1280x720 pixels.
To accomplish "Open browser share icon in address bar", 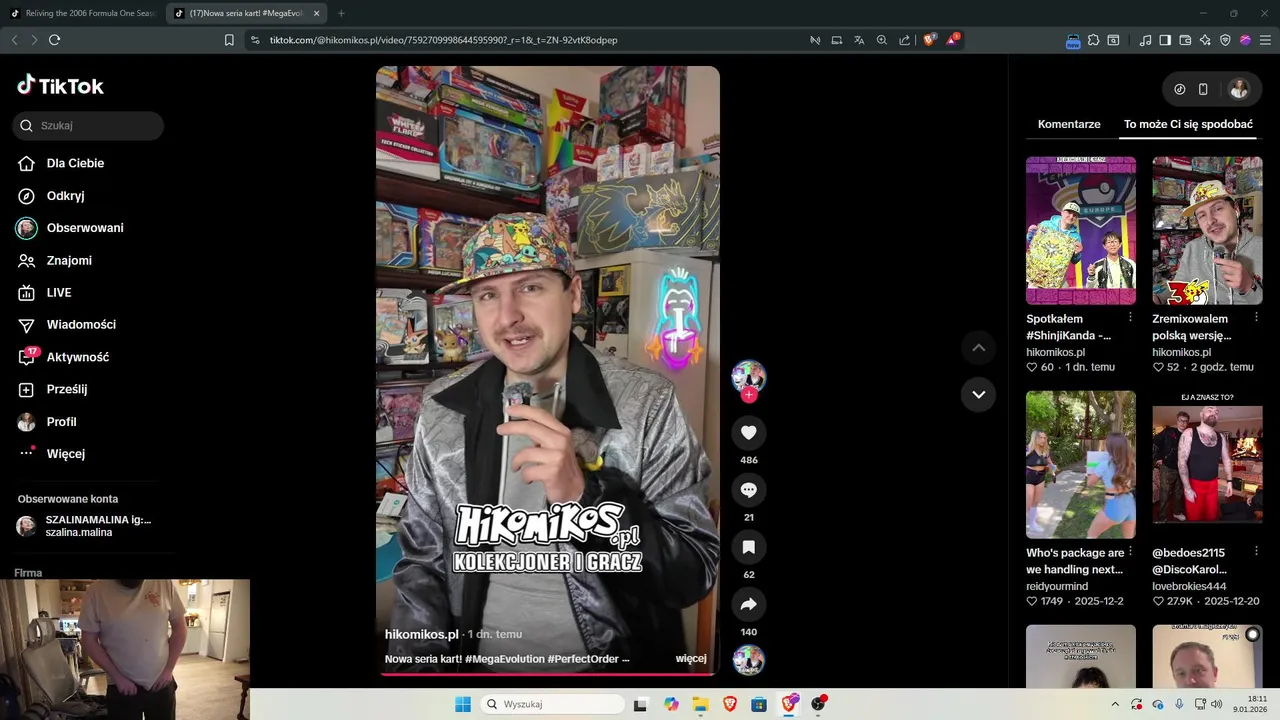I will (905, 40).
